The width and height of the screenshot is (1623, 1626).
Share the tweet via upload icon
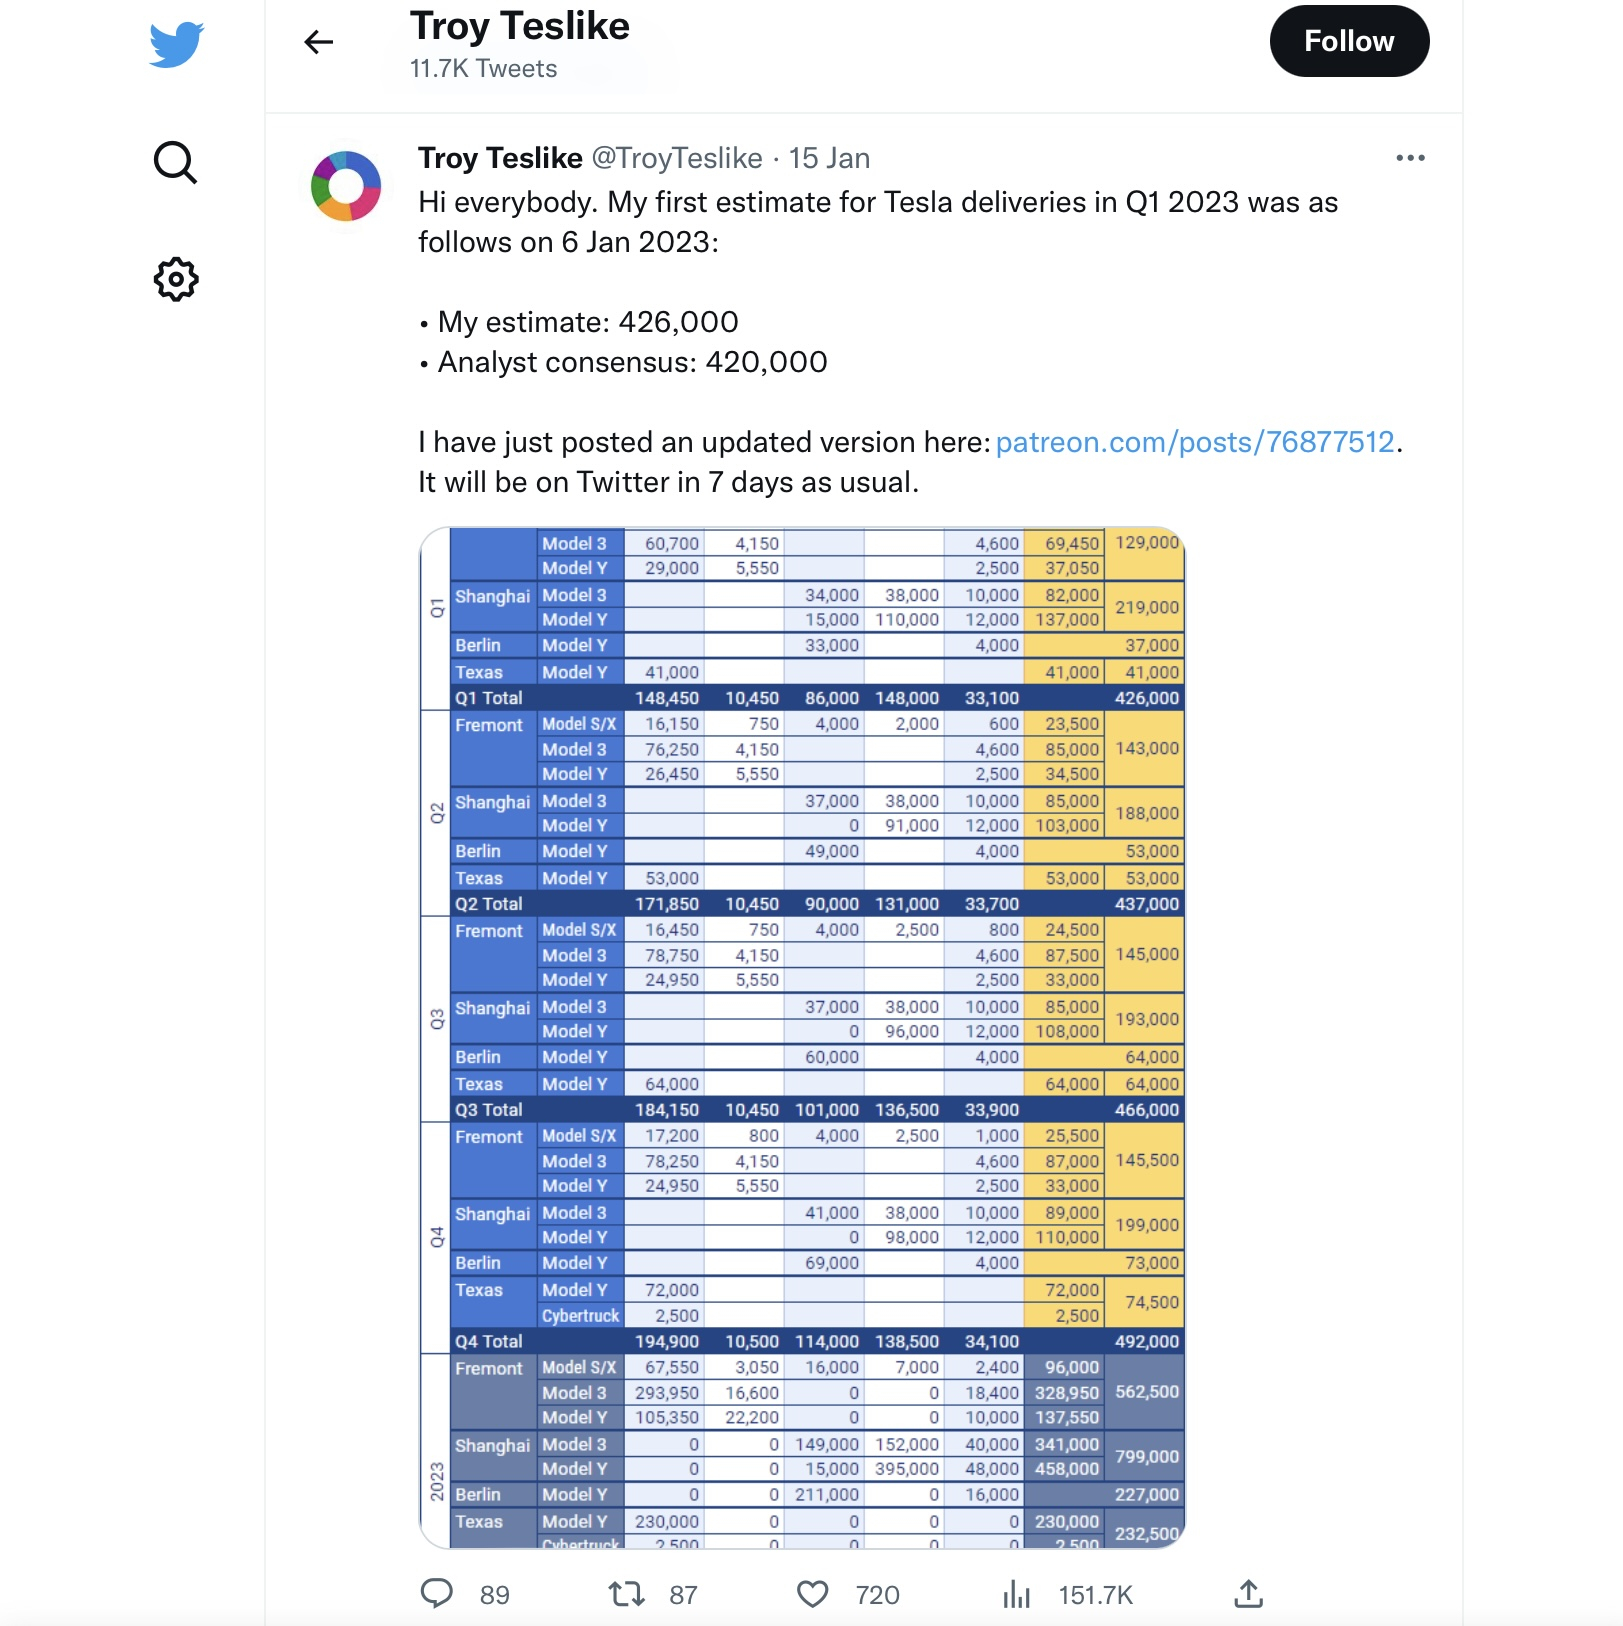coord(1248,1593)
